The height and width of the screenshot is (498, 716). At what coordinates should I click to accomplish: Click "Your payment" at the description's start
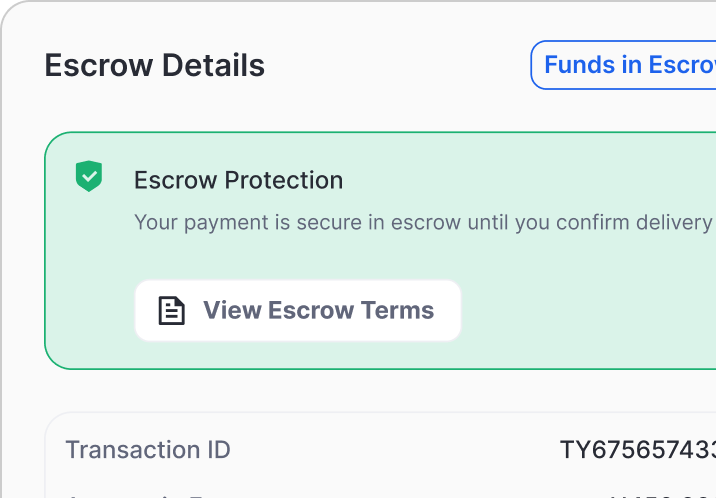click(x=184, y=221)
